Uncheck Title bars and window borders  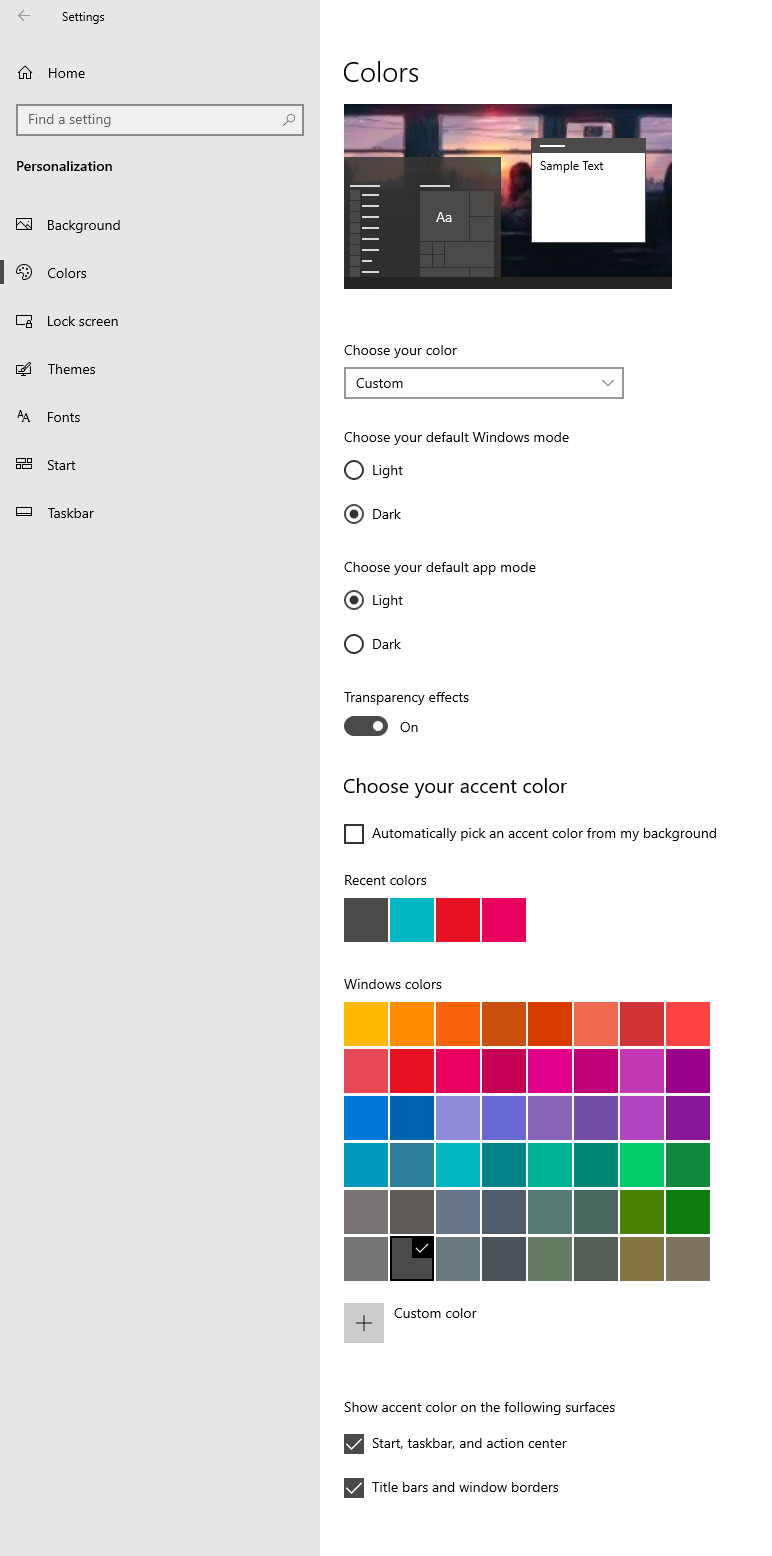(354, 1488)
